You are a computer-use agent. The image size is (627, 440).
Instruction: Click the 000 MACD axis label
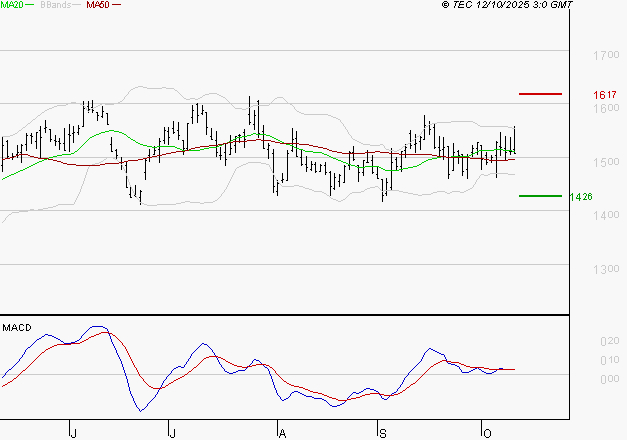[x=609, y=379]
